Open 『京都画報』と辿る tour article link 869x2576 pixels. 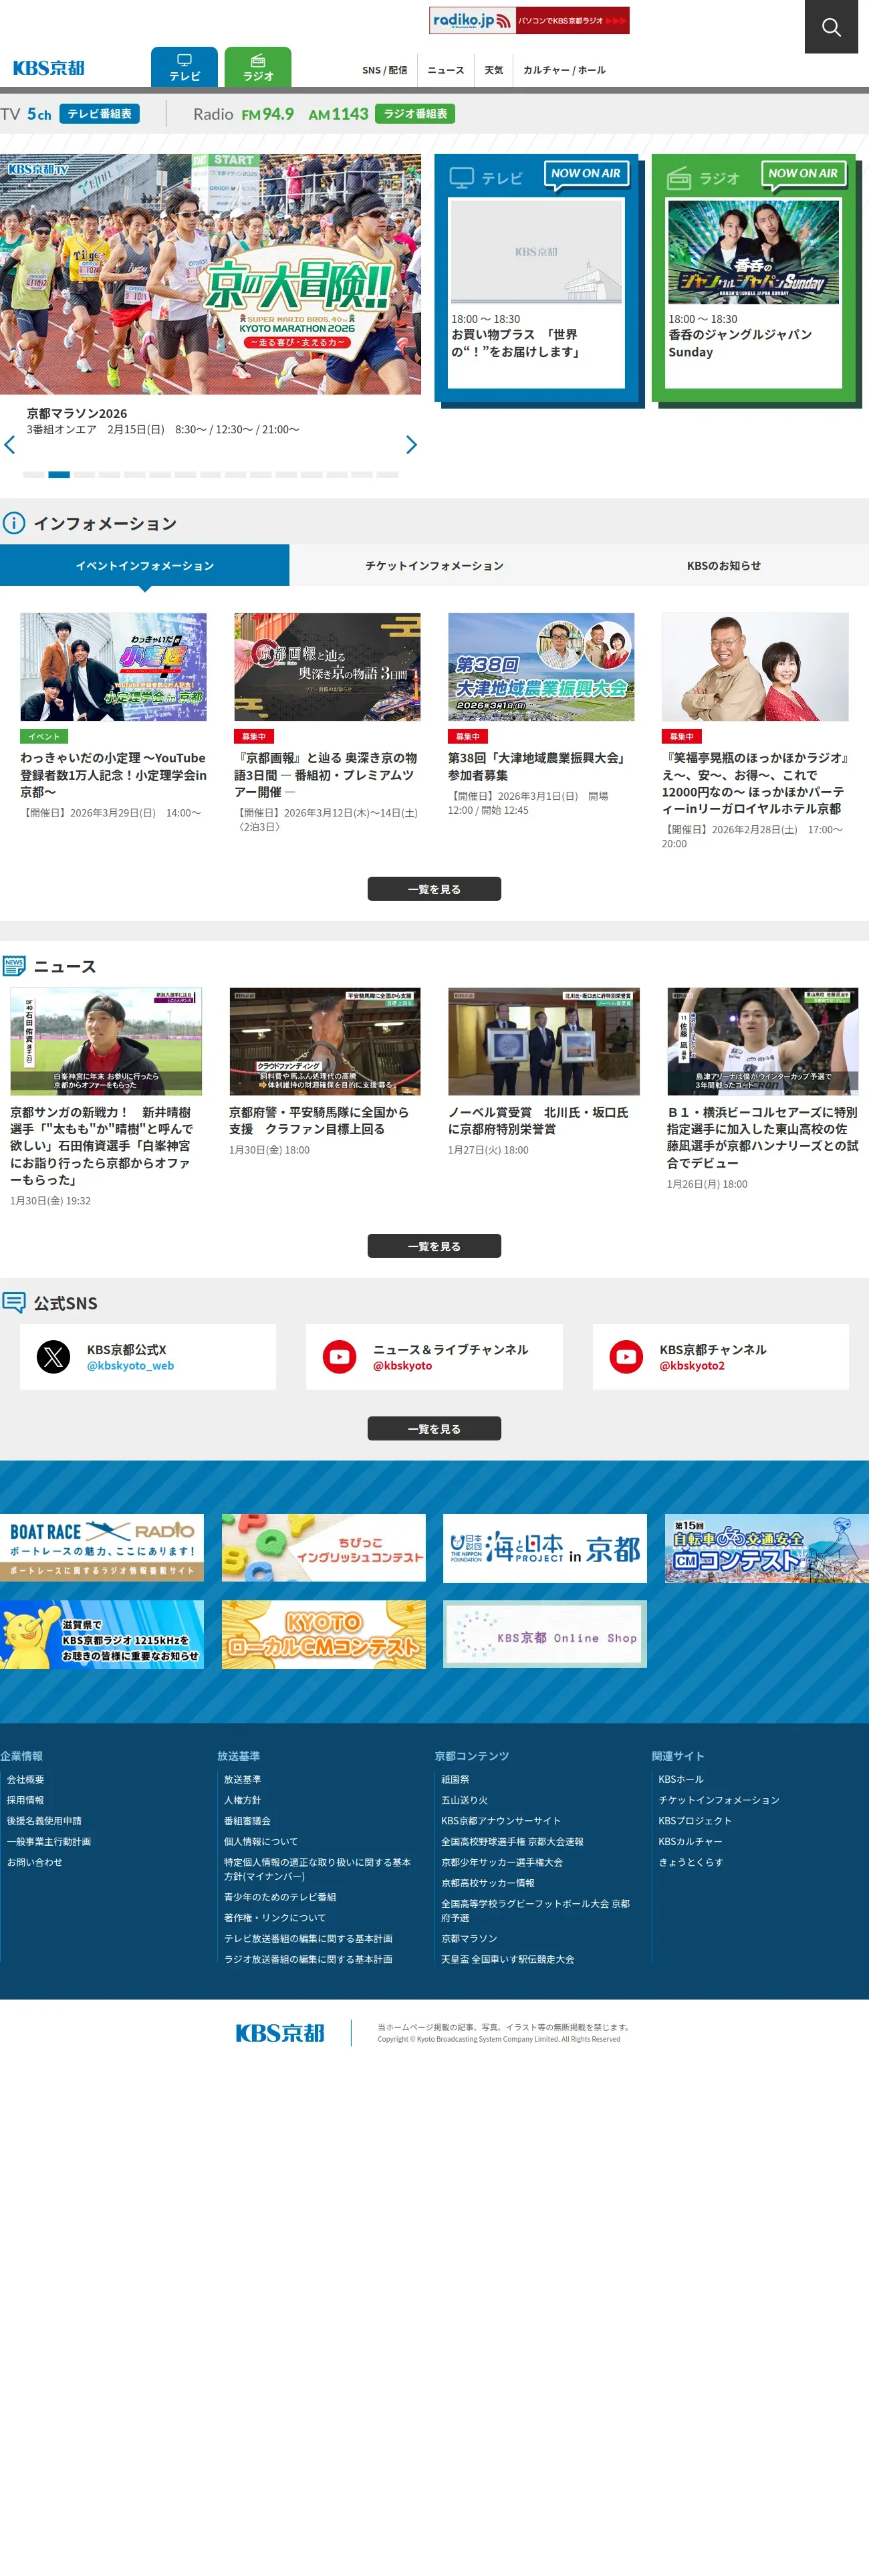click(326, 775)
